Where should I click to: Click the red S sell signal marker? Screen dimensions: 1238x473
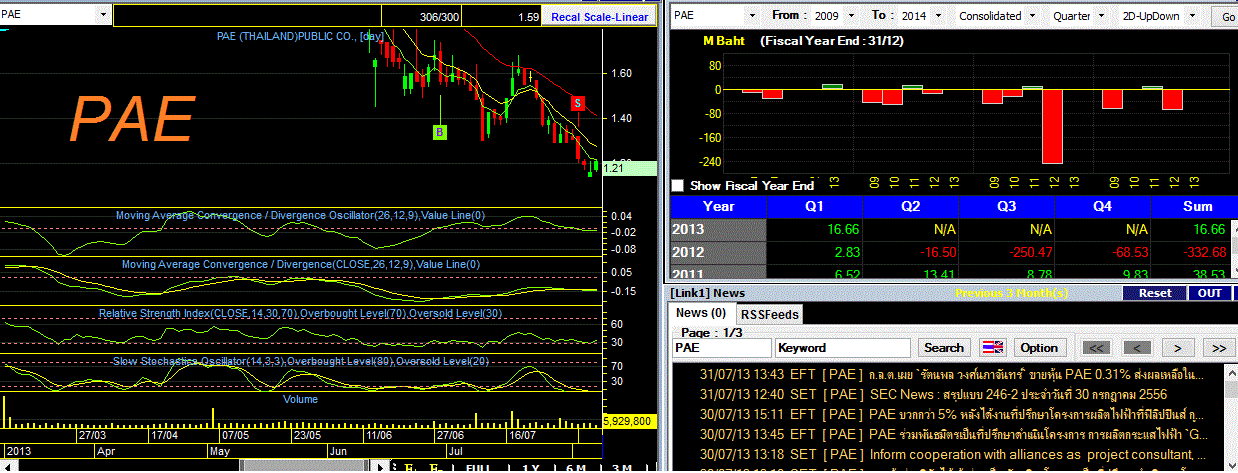(x=578, y=103)
